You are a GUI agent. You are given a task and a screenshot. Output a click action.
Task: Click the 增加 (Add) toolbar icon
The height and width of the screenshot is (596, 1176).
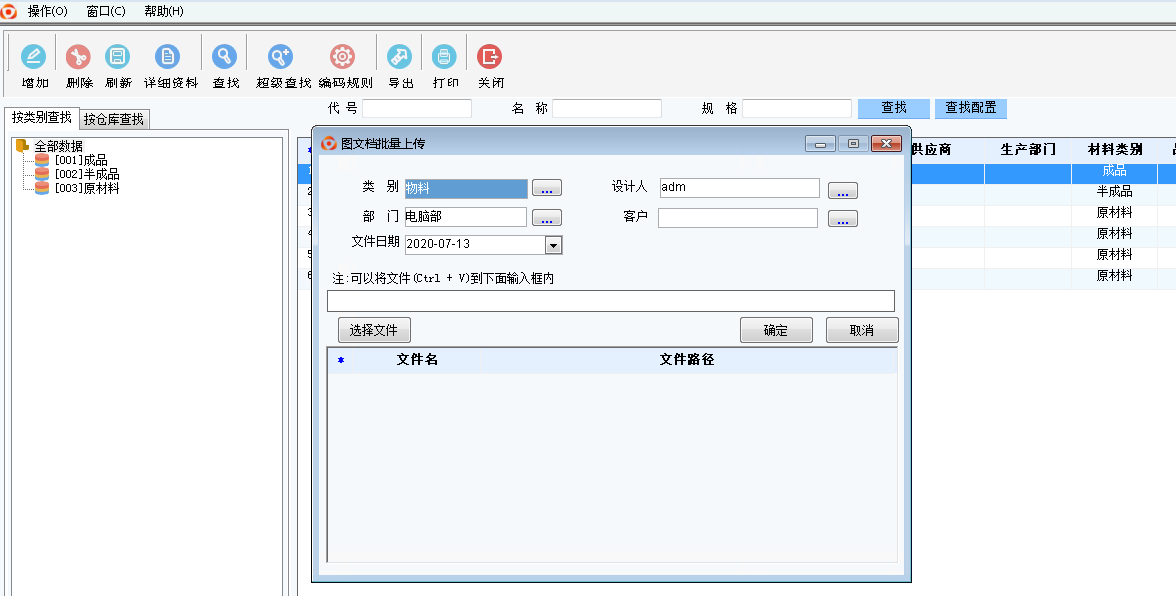click(x=34, y=57)
